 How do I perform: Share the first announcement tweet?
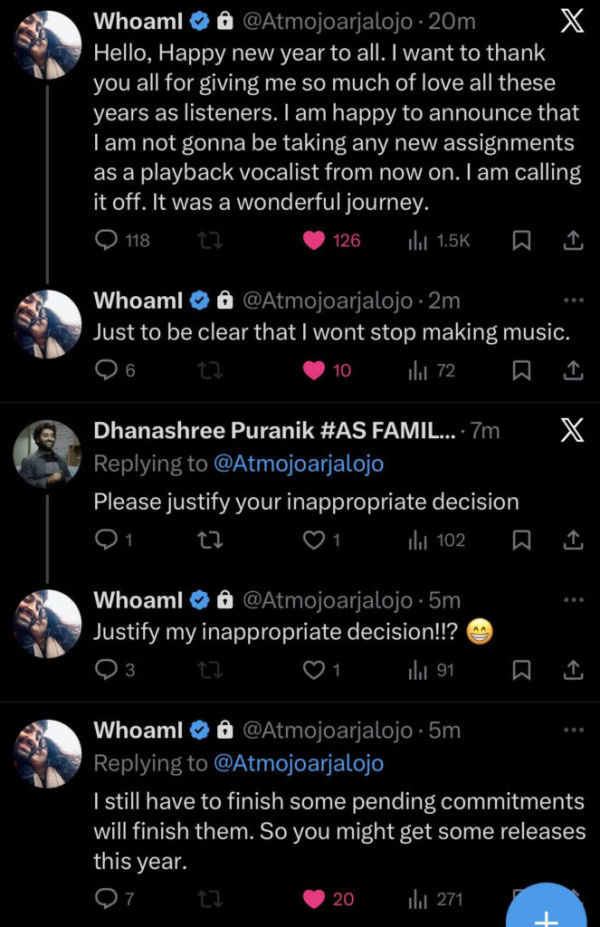(x=573, y=240)
